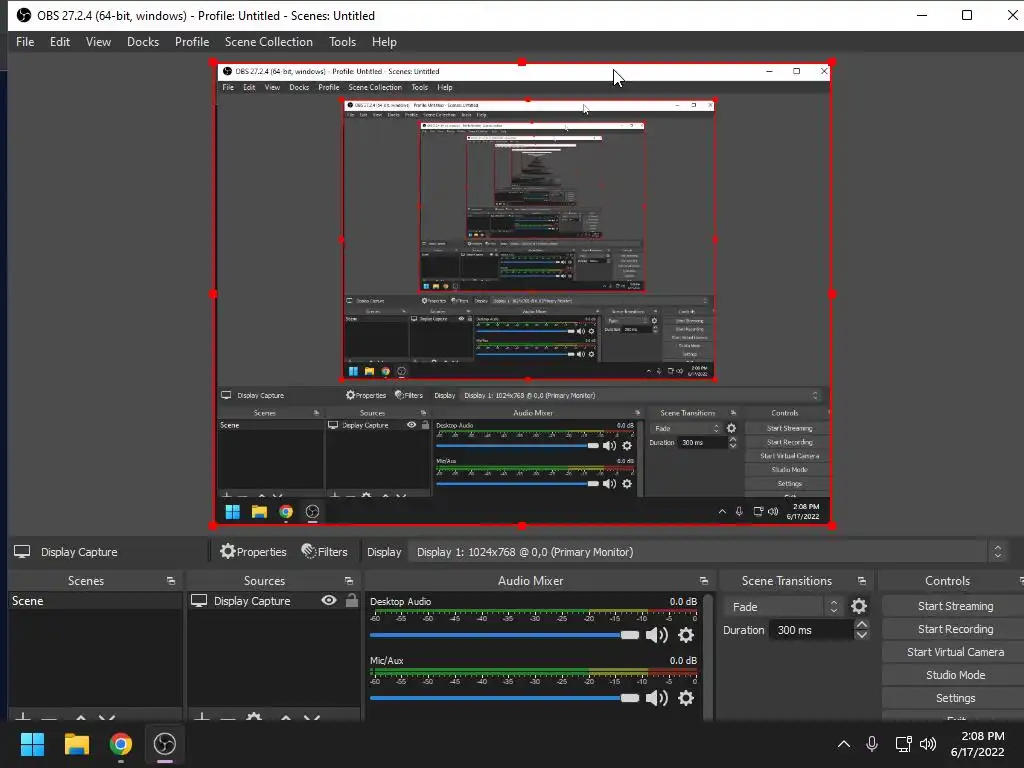Click the preview canvas nested OBS image
This screenshot has height=768, width=1024.
click(522, 294)
